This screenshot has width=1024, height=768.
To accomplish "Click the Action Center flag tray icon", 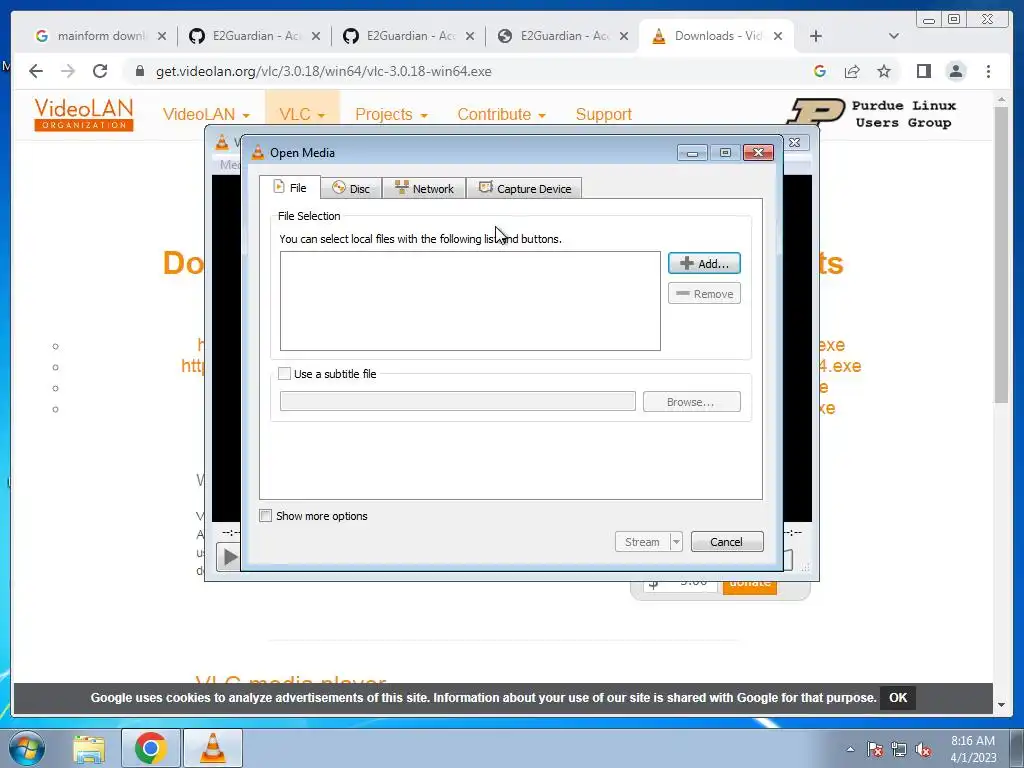I will 875,749.
